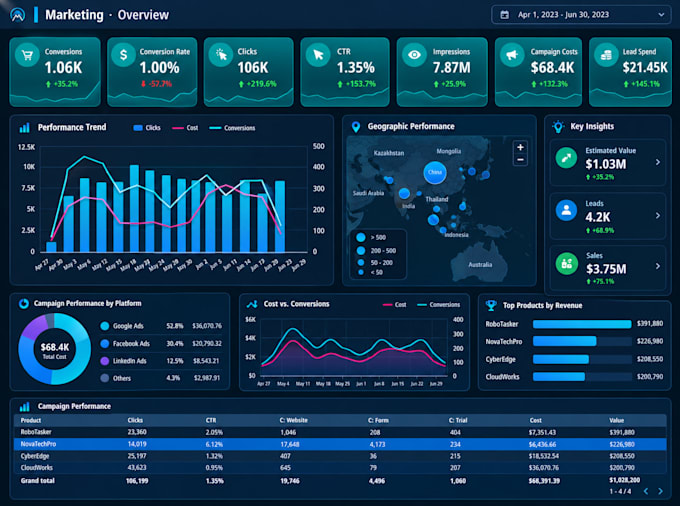Image resolution: width=680 pixels, height=506 pixels.
Task: Click the LinkedIn Ads color dot
Action: (105, 361)
